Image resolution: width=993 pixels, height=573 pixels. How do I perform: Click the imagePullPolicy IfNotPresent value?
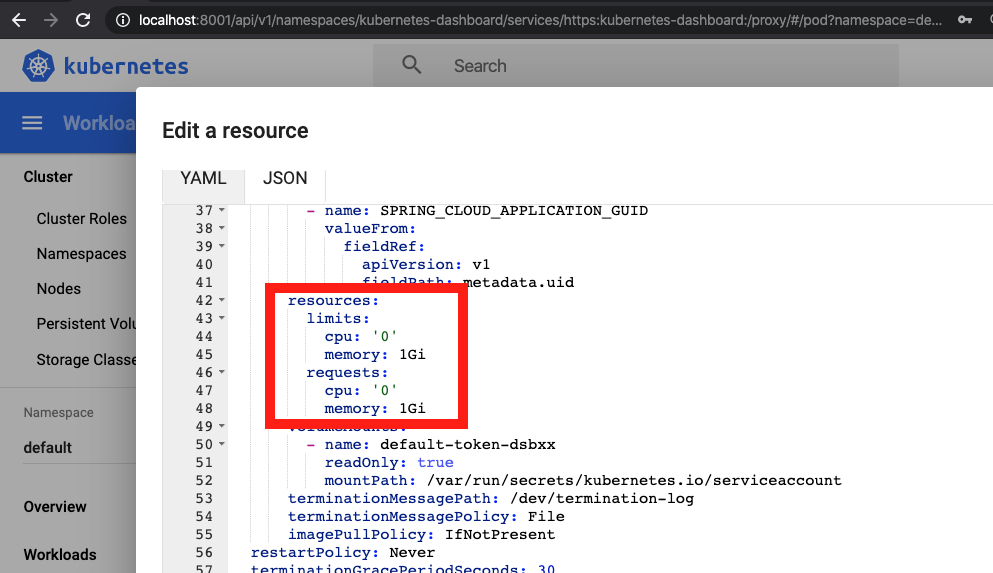point(500,535)
